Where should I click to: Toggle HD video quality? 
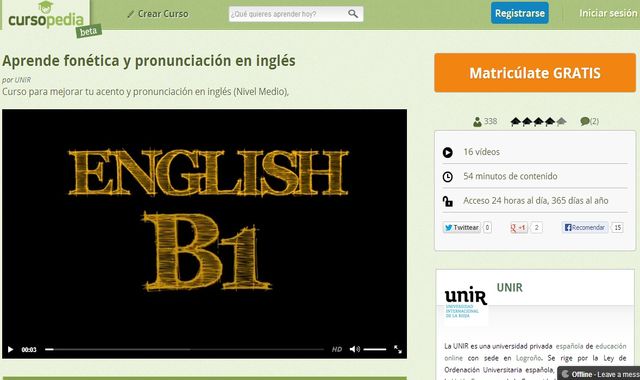click(337, 349)
